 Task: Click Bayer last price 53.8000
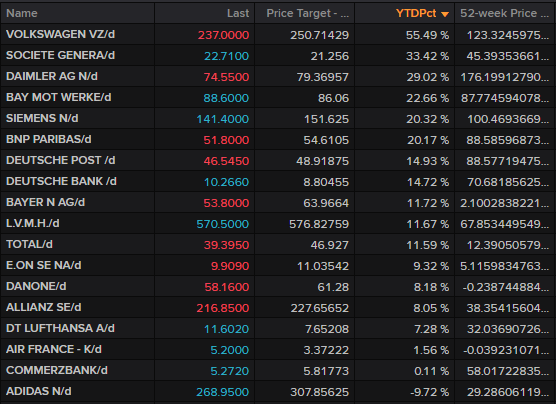[226, 203]
